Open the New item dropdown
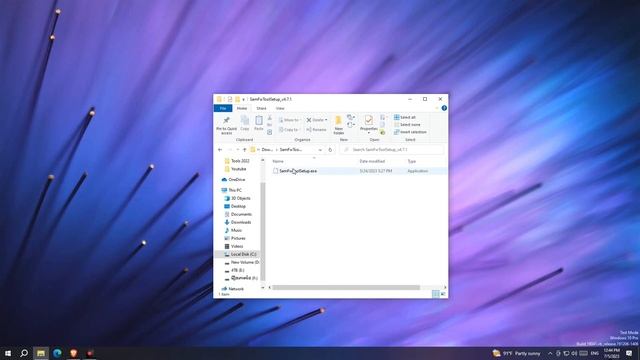This screenshot has height=360, width=640. (x=351, y=118)
